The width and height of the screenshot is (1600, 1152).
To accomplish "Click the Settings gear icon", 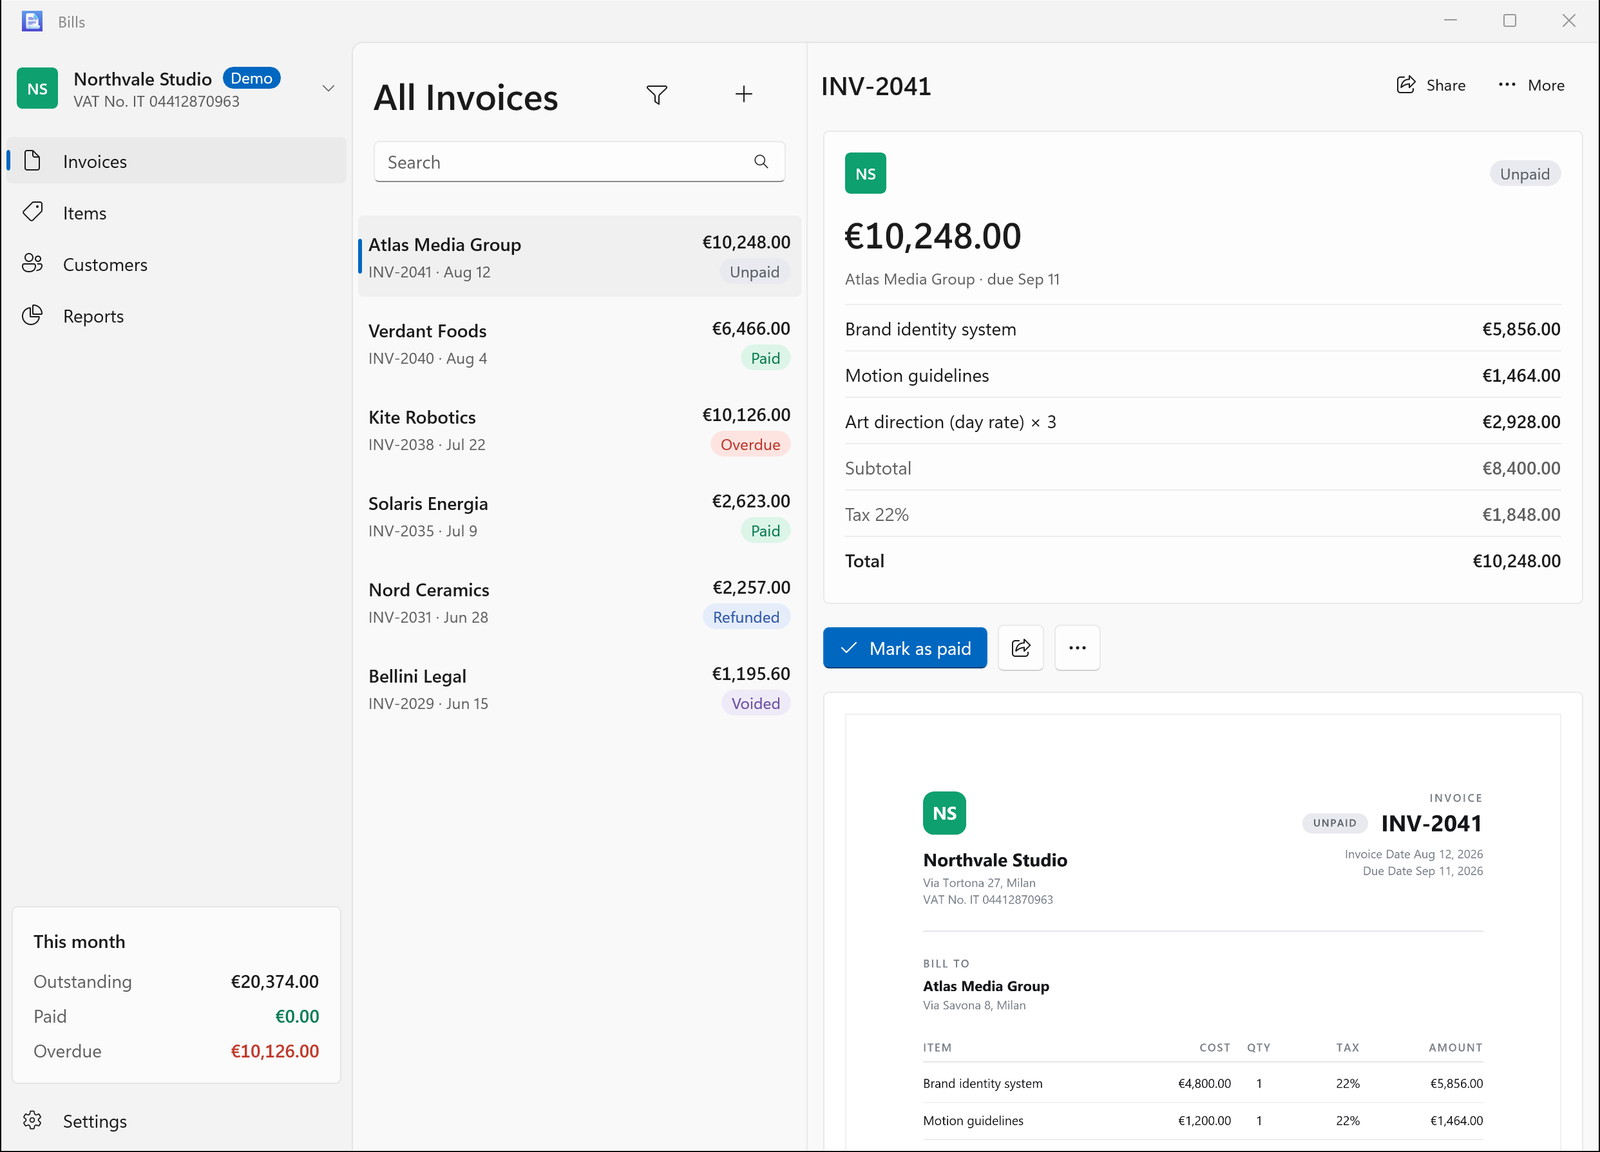I will pos(33,1120).
